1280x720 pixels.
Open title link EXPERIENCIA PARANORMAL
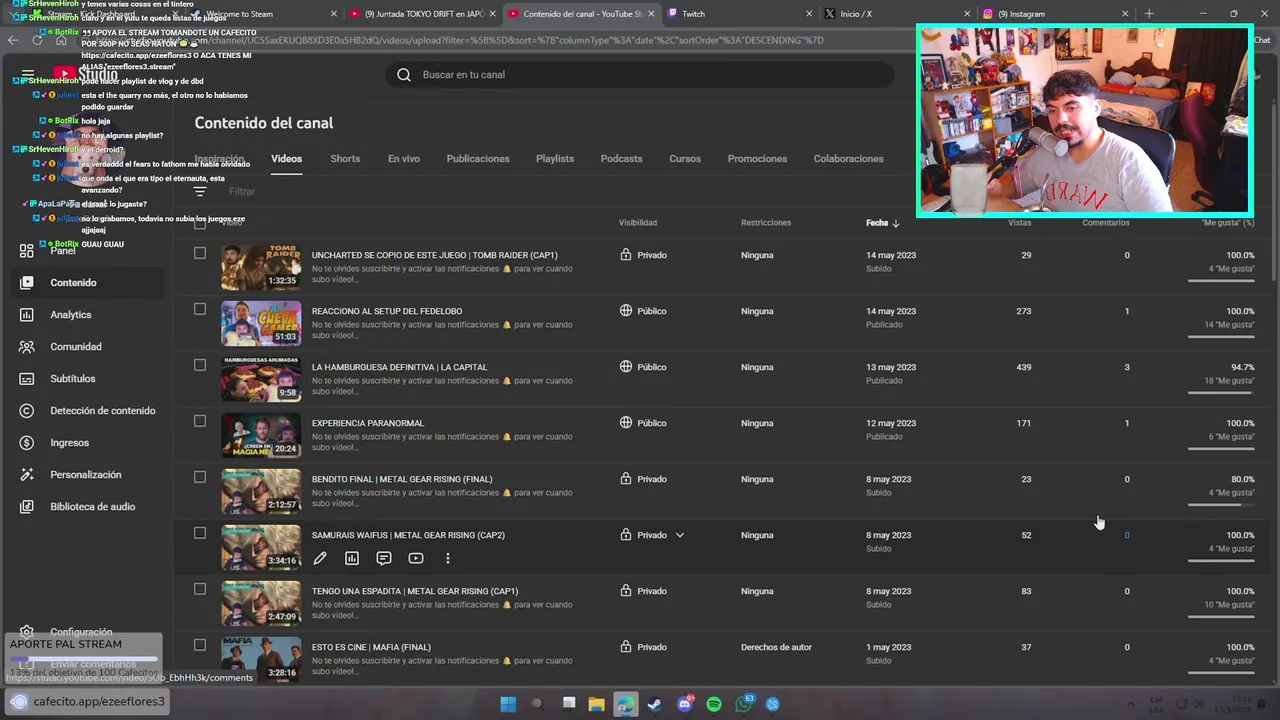coord(368,423)
